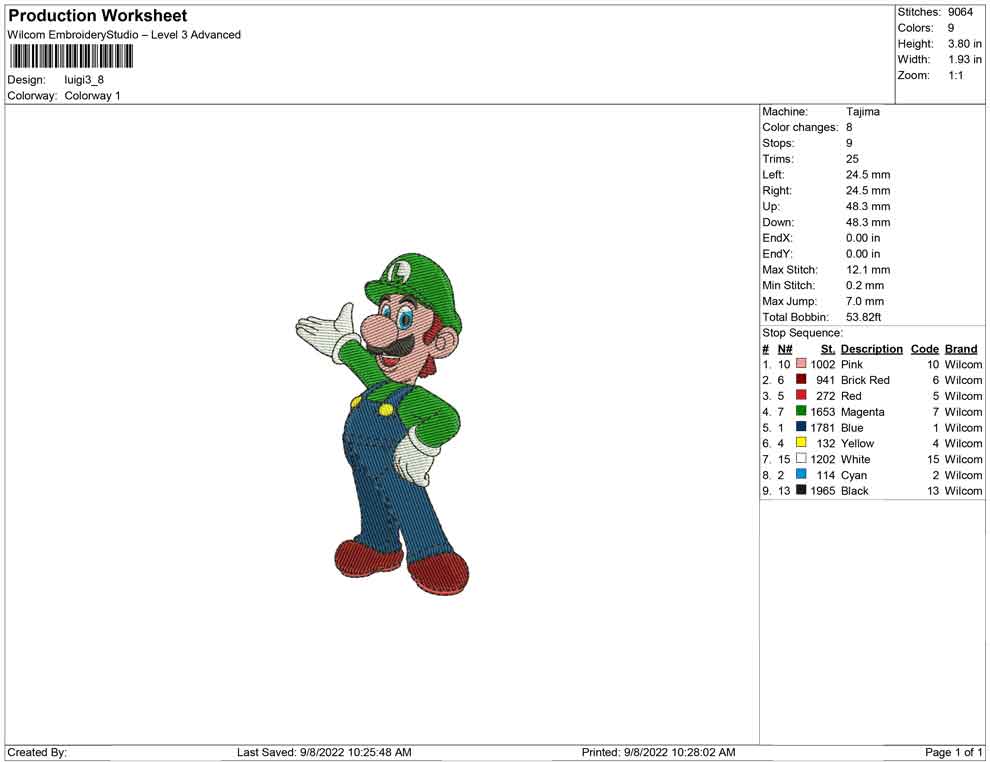Click the 'N#' column header
This screenshot has height=762, width=990.
pos(785,349)
